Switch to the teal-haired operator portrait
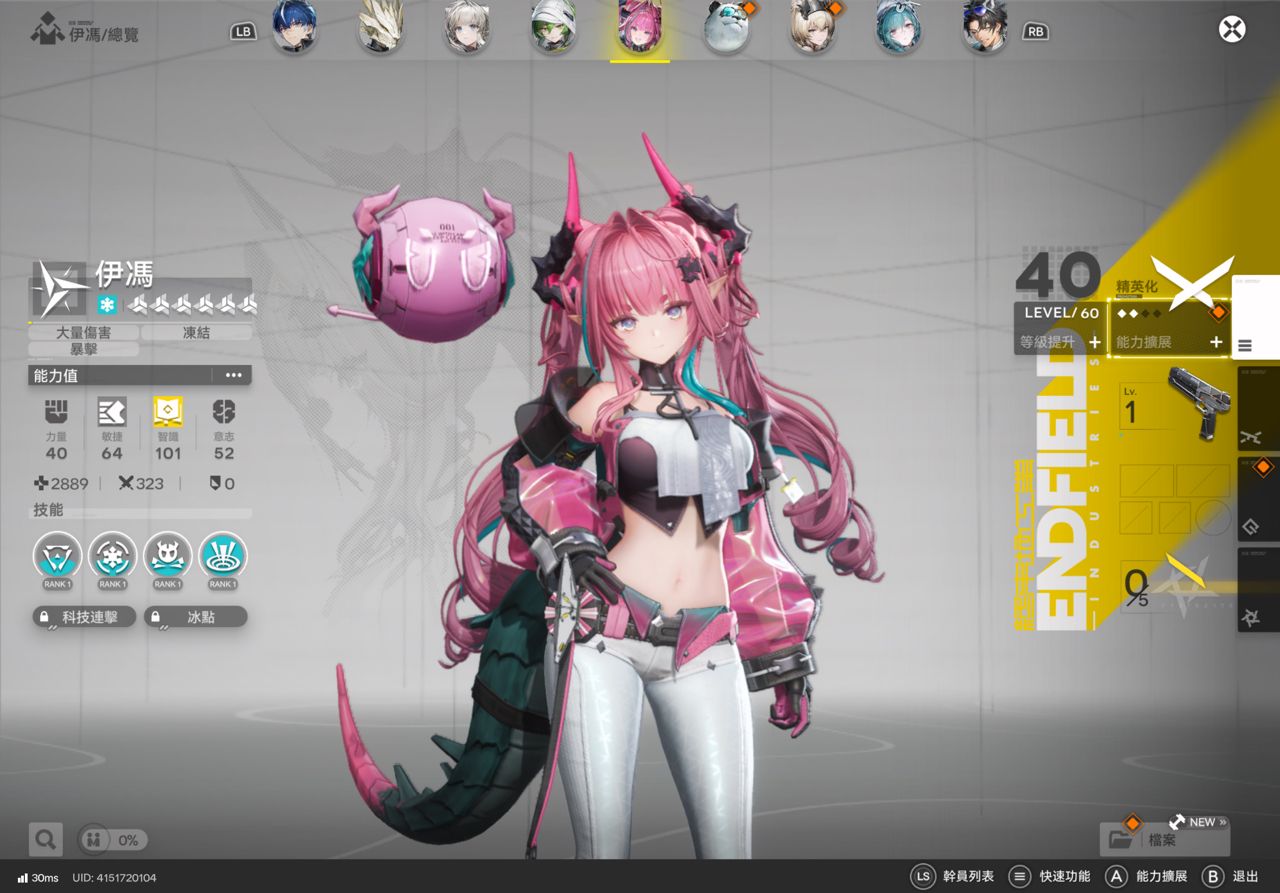This screenshot has width=1280, height=893. click(x=899, y=29)
